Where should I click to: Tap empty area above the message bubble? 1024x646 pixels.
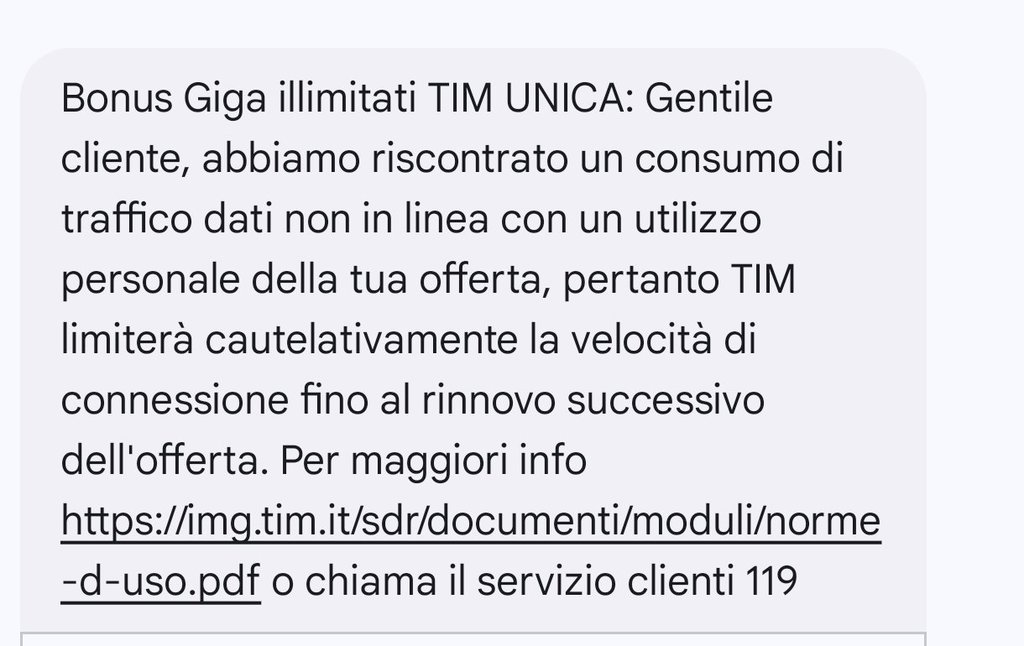click(x=473, y=23)
